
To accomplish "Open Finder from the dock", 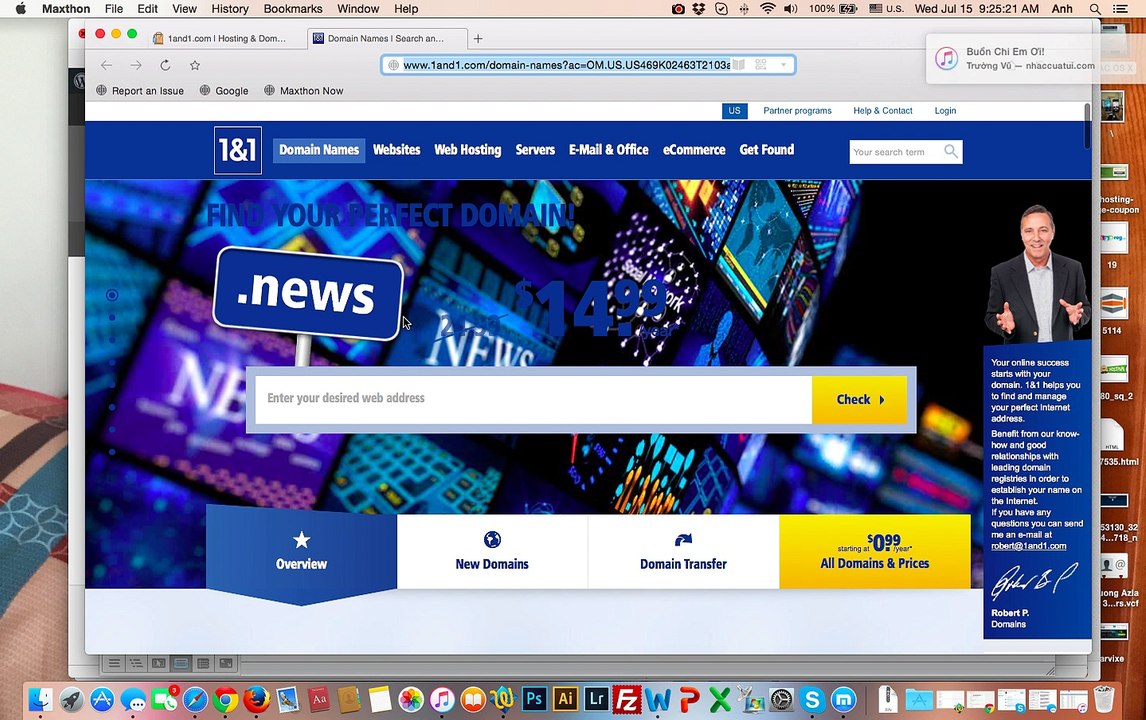I will point(40,700).
